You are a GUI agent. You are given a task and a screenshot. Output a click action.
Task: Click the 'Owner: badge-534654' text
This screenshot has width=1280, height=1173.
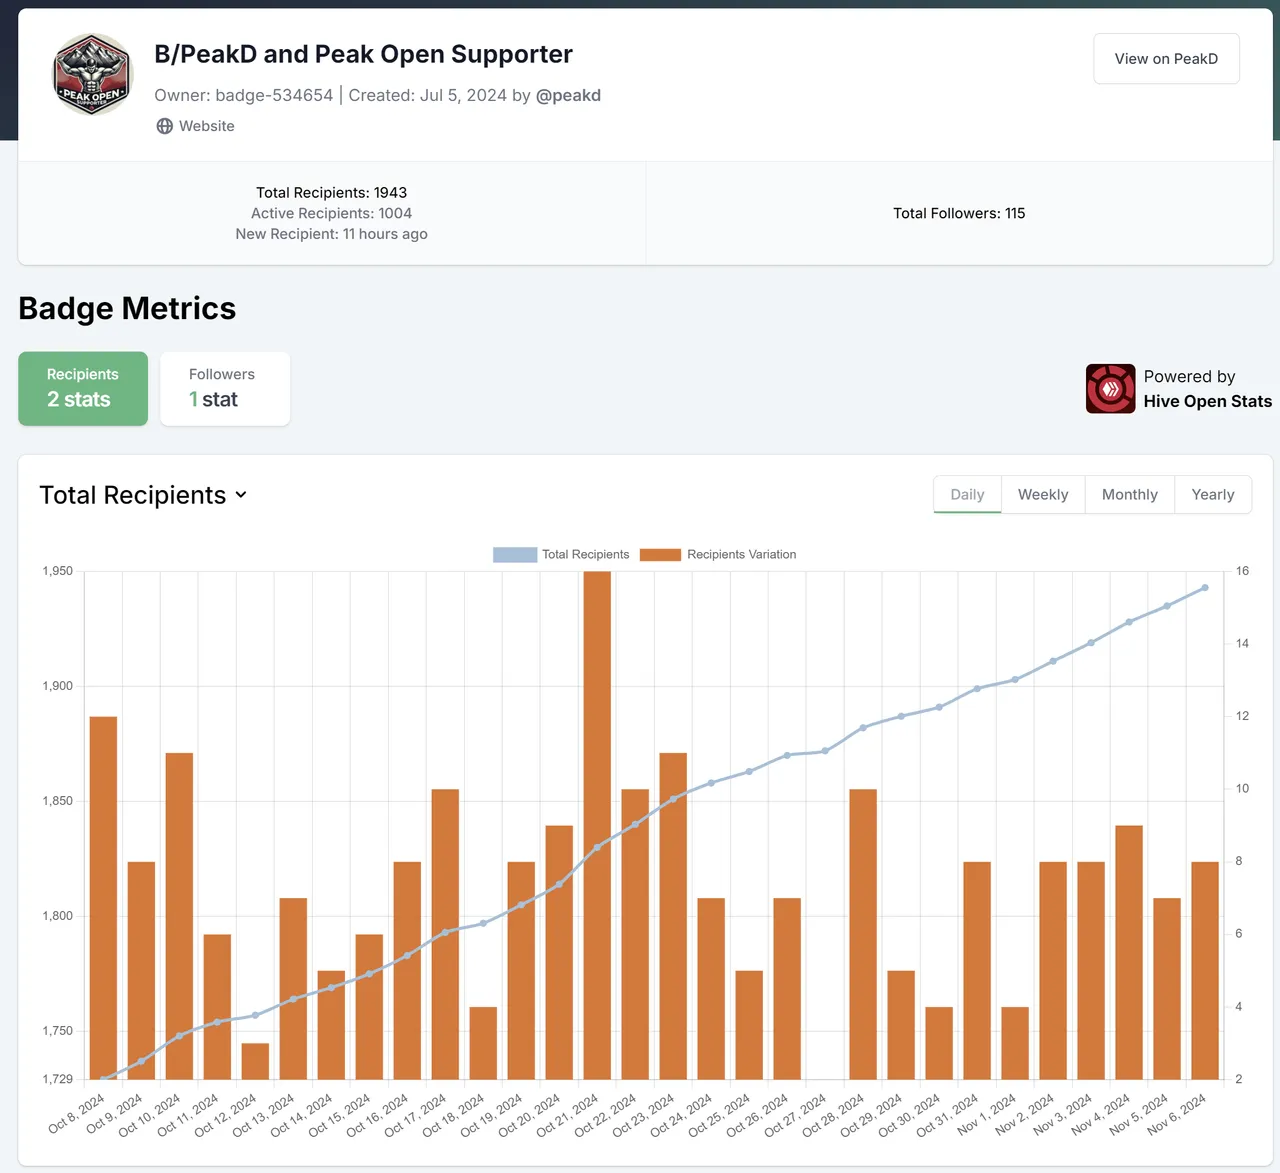[243, 95]
